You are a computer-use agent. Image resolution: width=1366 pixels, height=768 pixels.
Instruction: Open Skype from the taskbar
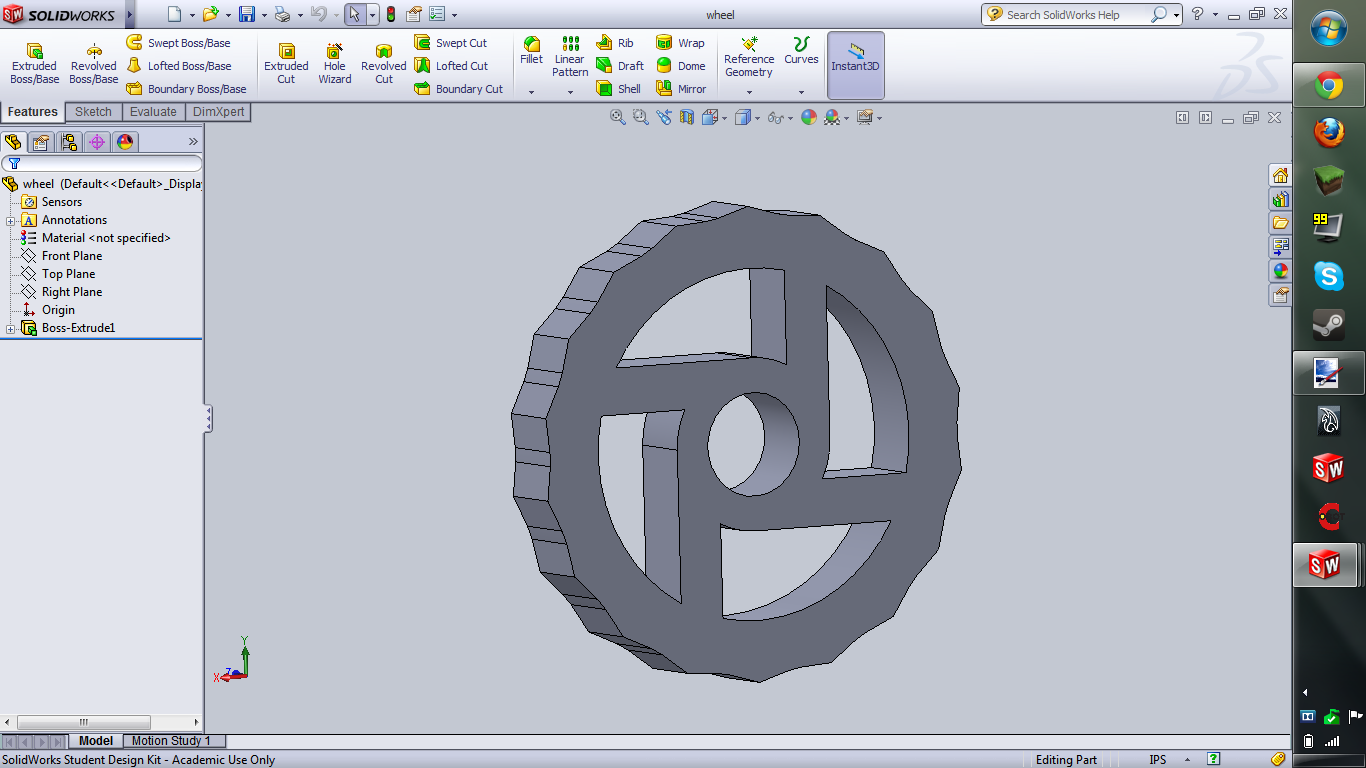click(1328, 276)
